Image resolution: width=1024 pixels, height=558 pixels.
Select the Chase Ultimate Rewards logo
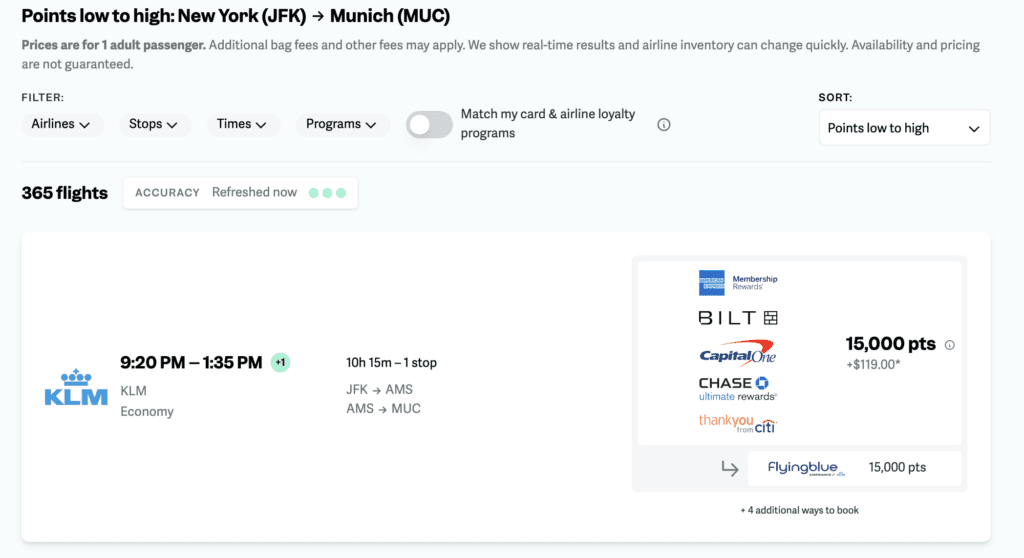738,389
